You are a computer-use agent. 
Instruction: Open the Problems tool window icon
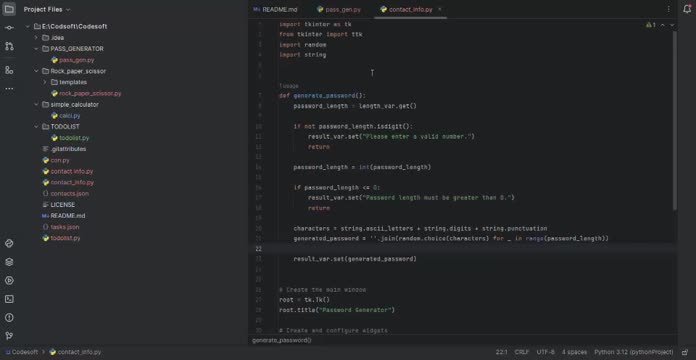[x=9, y=318]
